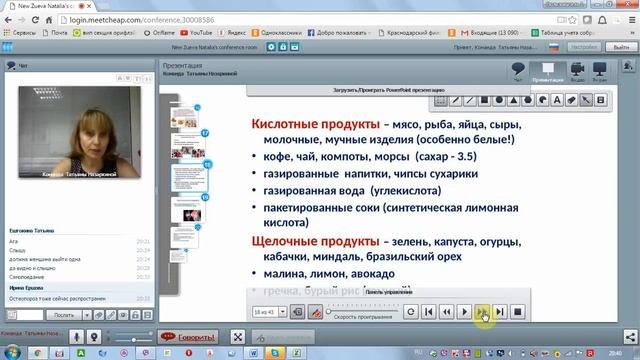Click the chat message input field
This screenshot has height=360, width=640.
coord(30,315)
